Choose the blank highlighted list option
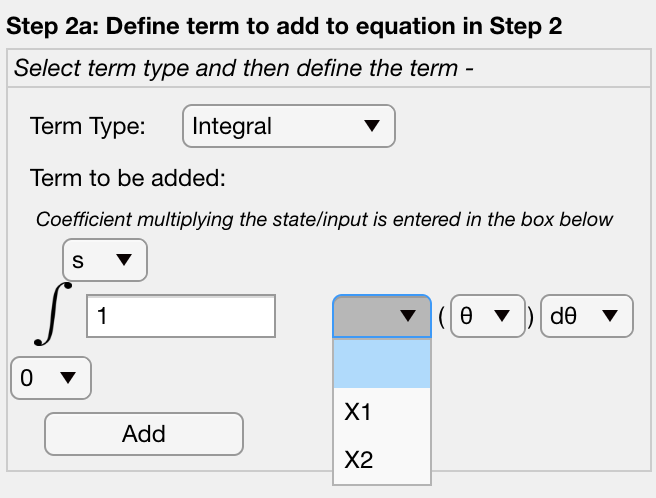Screen dimensions: 656x498 [382, 363]
